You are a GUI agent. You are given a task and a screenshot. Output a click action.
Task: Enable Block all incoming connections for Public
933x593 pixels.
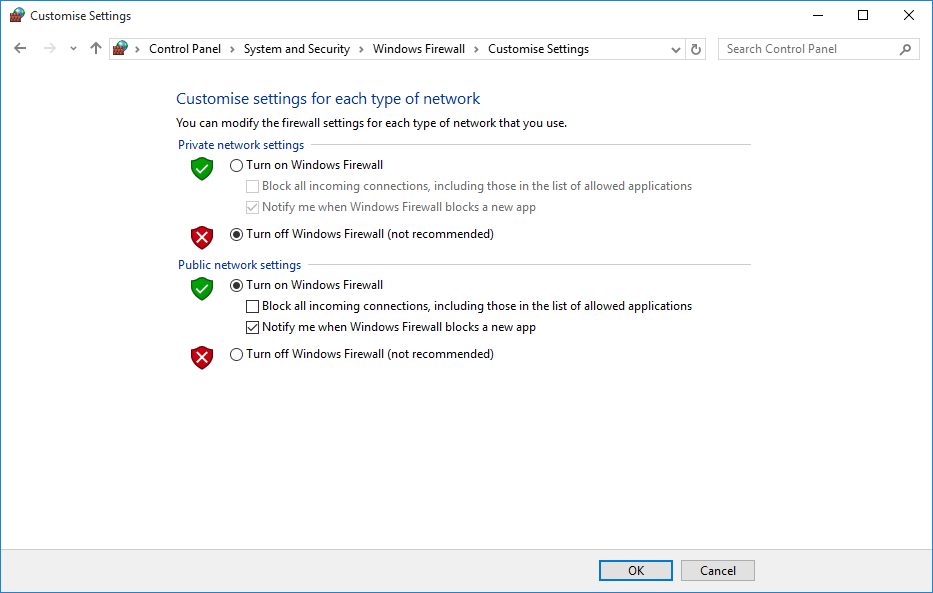pyautogui.click(x=252, y=306)
